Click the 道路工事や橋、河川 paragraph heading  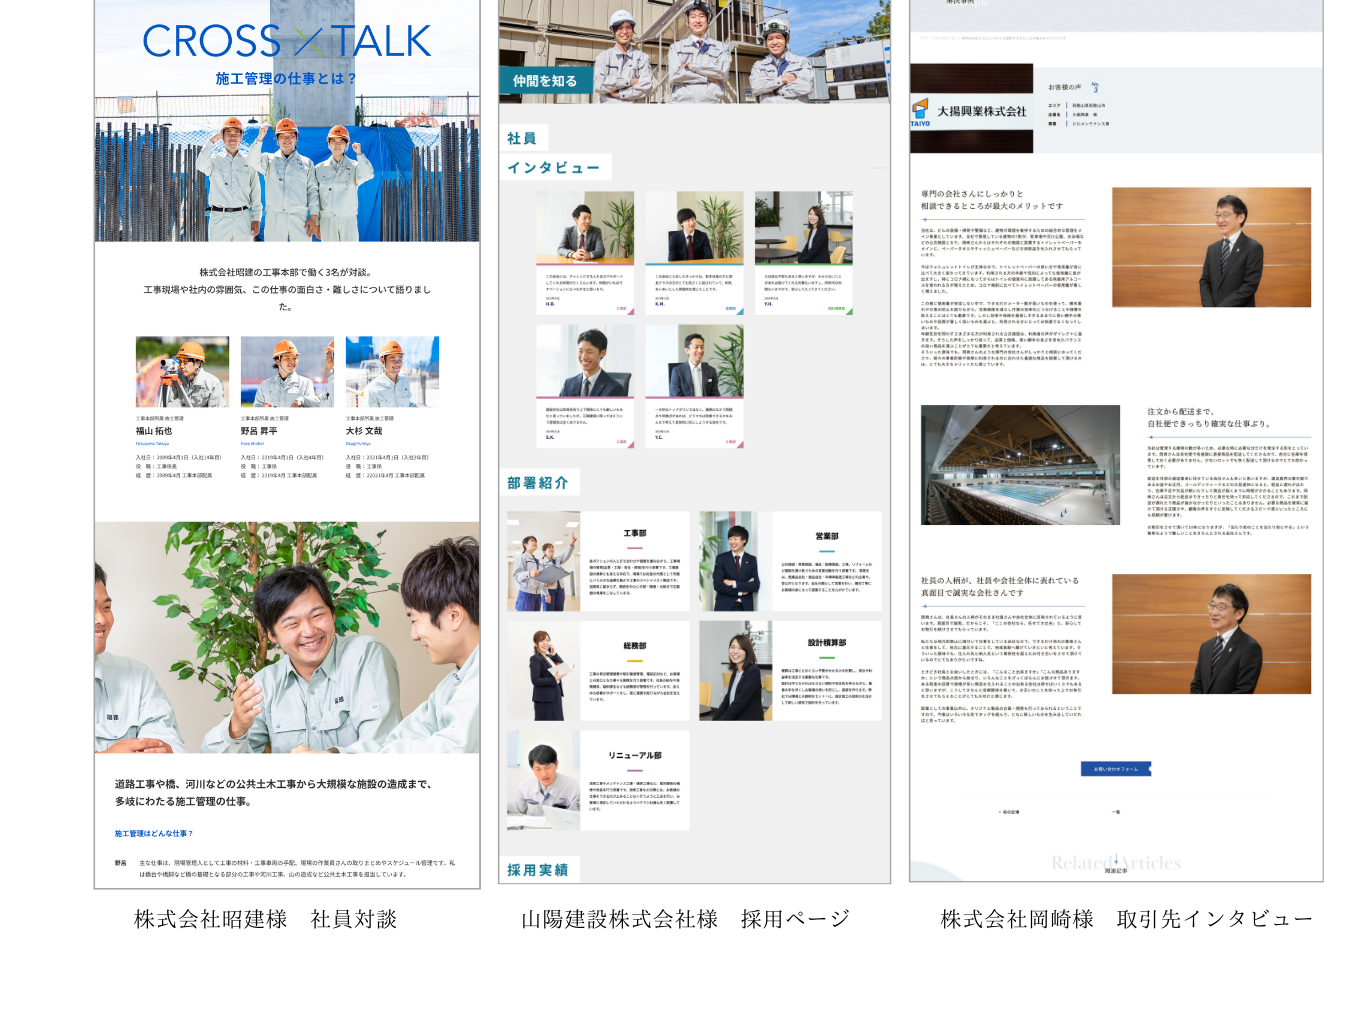pyautogui.click(x=273, y=793)
